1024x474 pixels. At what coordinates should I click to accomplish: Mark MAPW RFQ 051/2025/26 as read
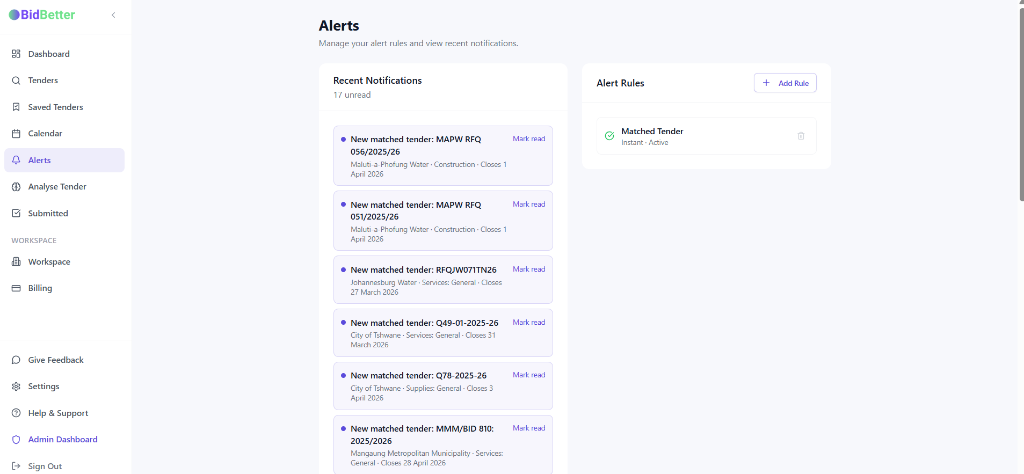[528, 204]
